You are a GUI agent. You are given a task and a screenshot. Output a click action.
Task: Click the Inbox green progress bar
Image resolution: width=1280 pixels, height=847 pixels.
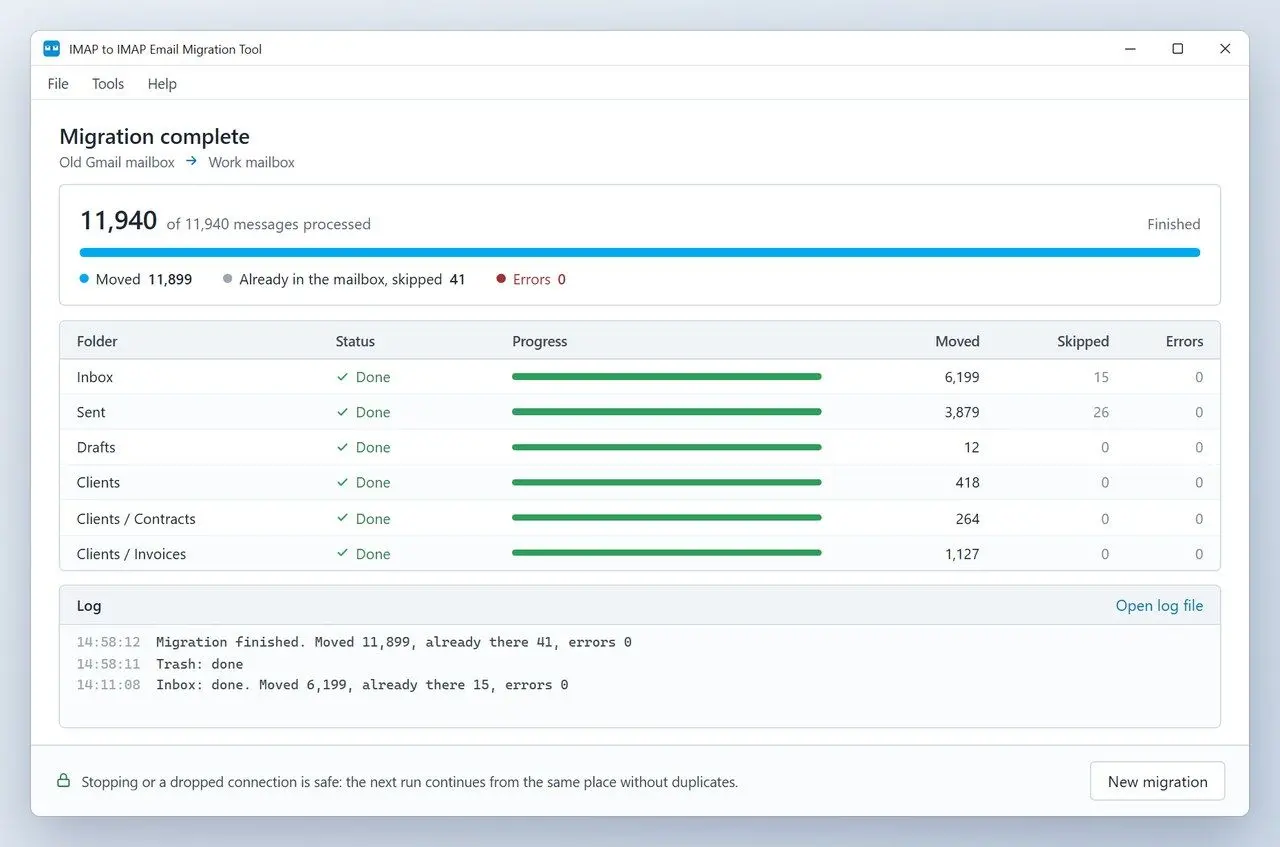pyautogui.click(x=667, y=377)
